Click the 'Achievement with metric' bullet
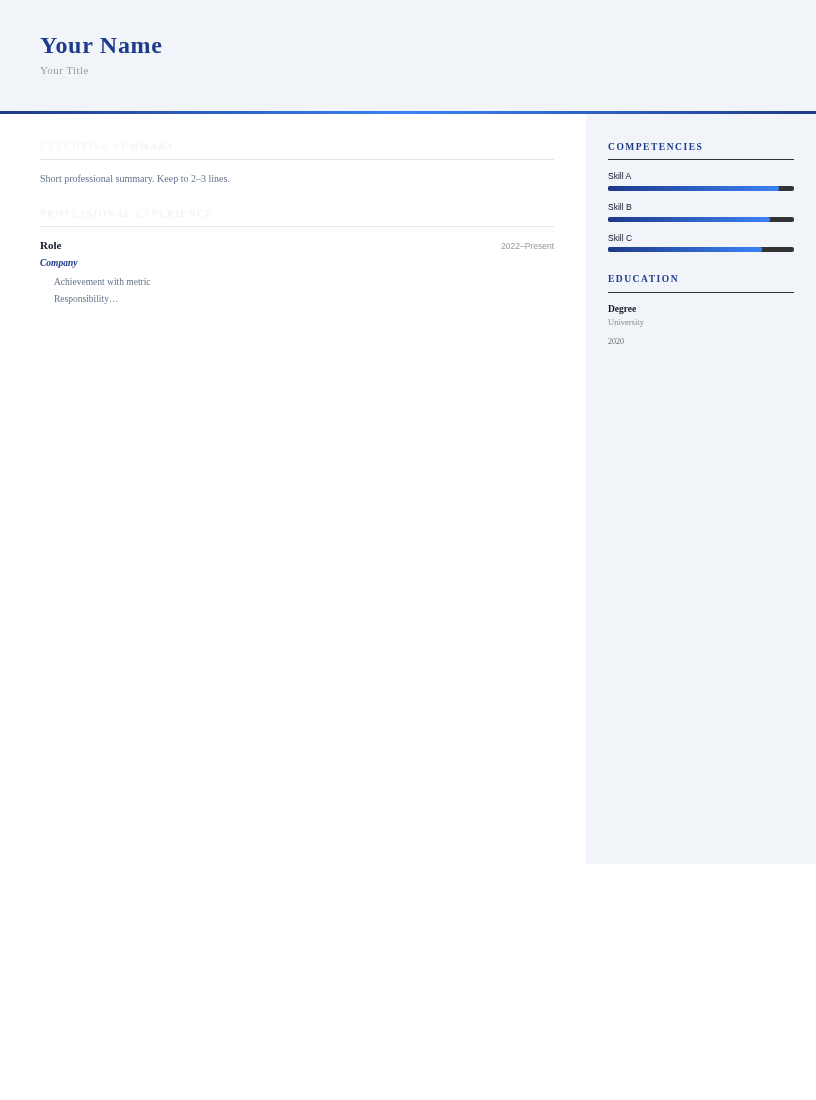 pyautogui.click(x=102, y=282)
